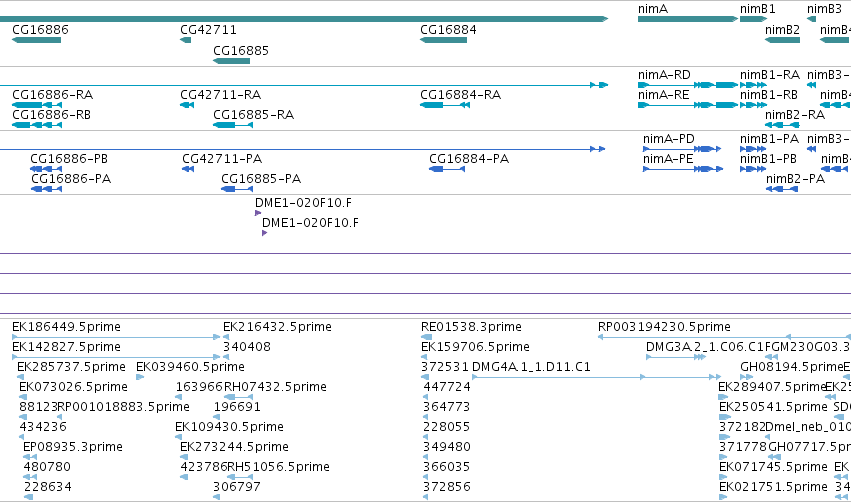The height and width of the screenshot is (502, 851).
Task: Select the EK142827.5prime EST label
Action: pos(66,347)
